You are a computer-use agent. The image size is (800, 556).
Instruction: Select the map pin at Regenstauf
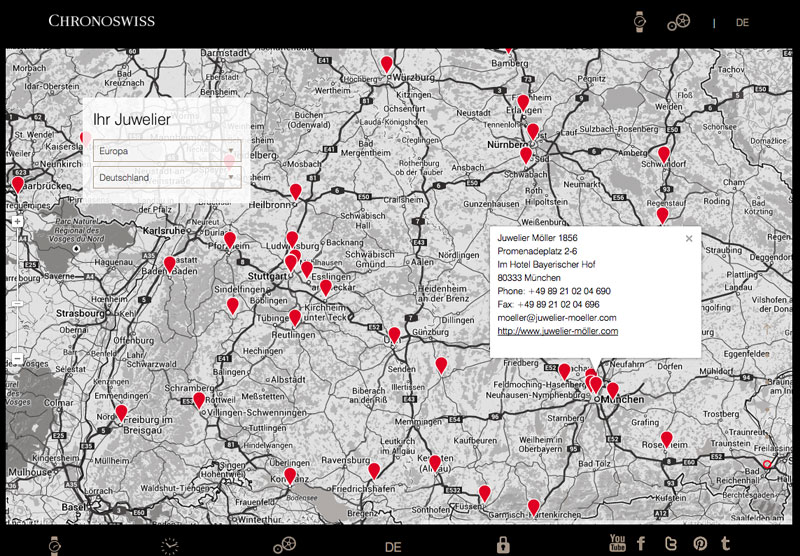(x=662, y=216)
